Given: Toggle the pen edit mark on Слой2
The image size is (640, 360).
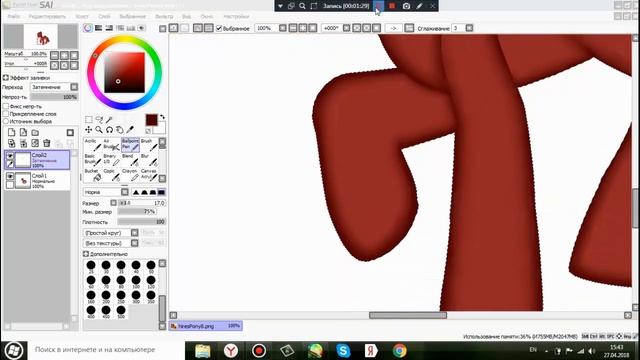Looking at the screenshot, I should (10, 164).
